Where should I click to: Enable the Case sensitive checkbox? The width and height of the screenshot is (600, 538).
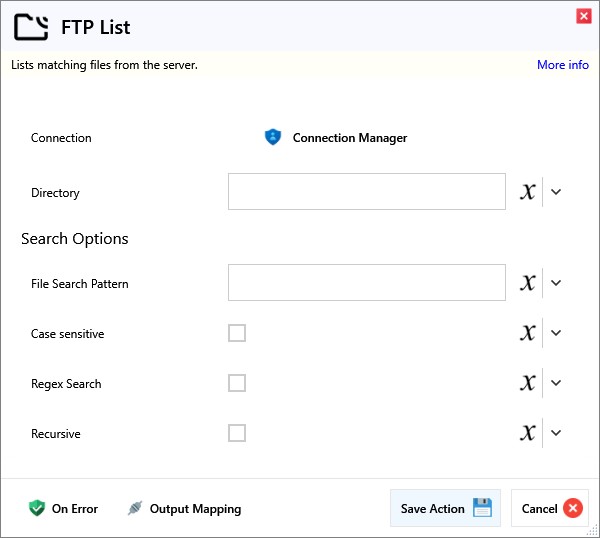237,333
